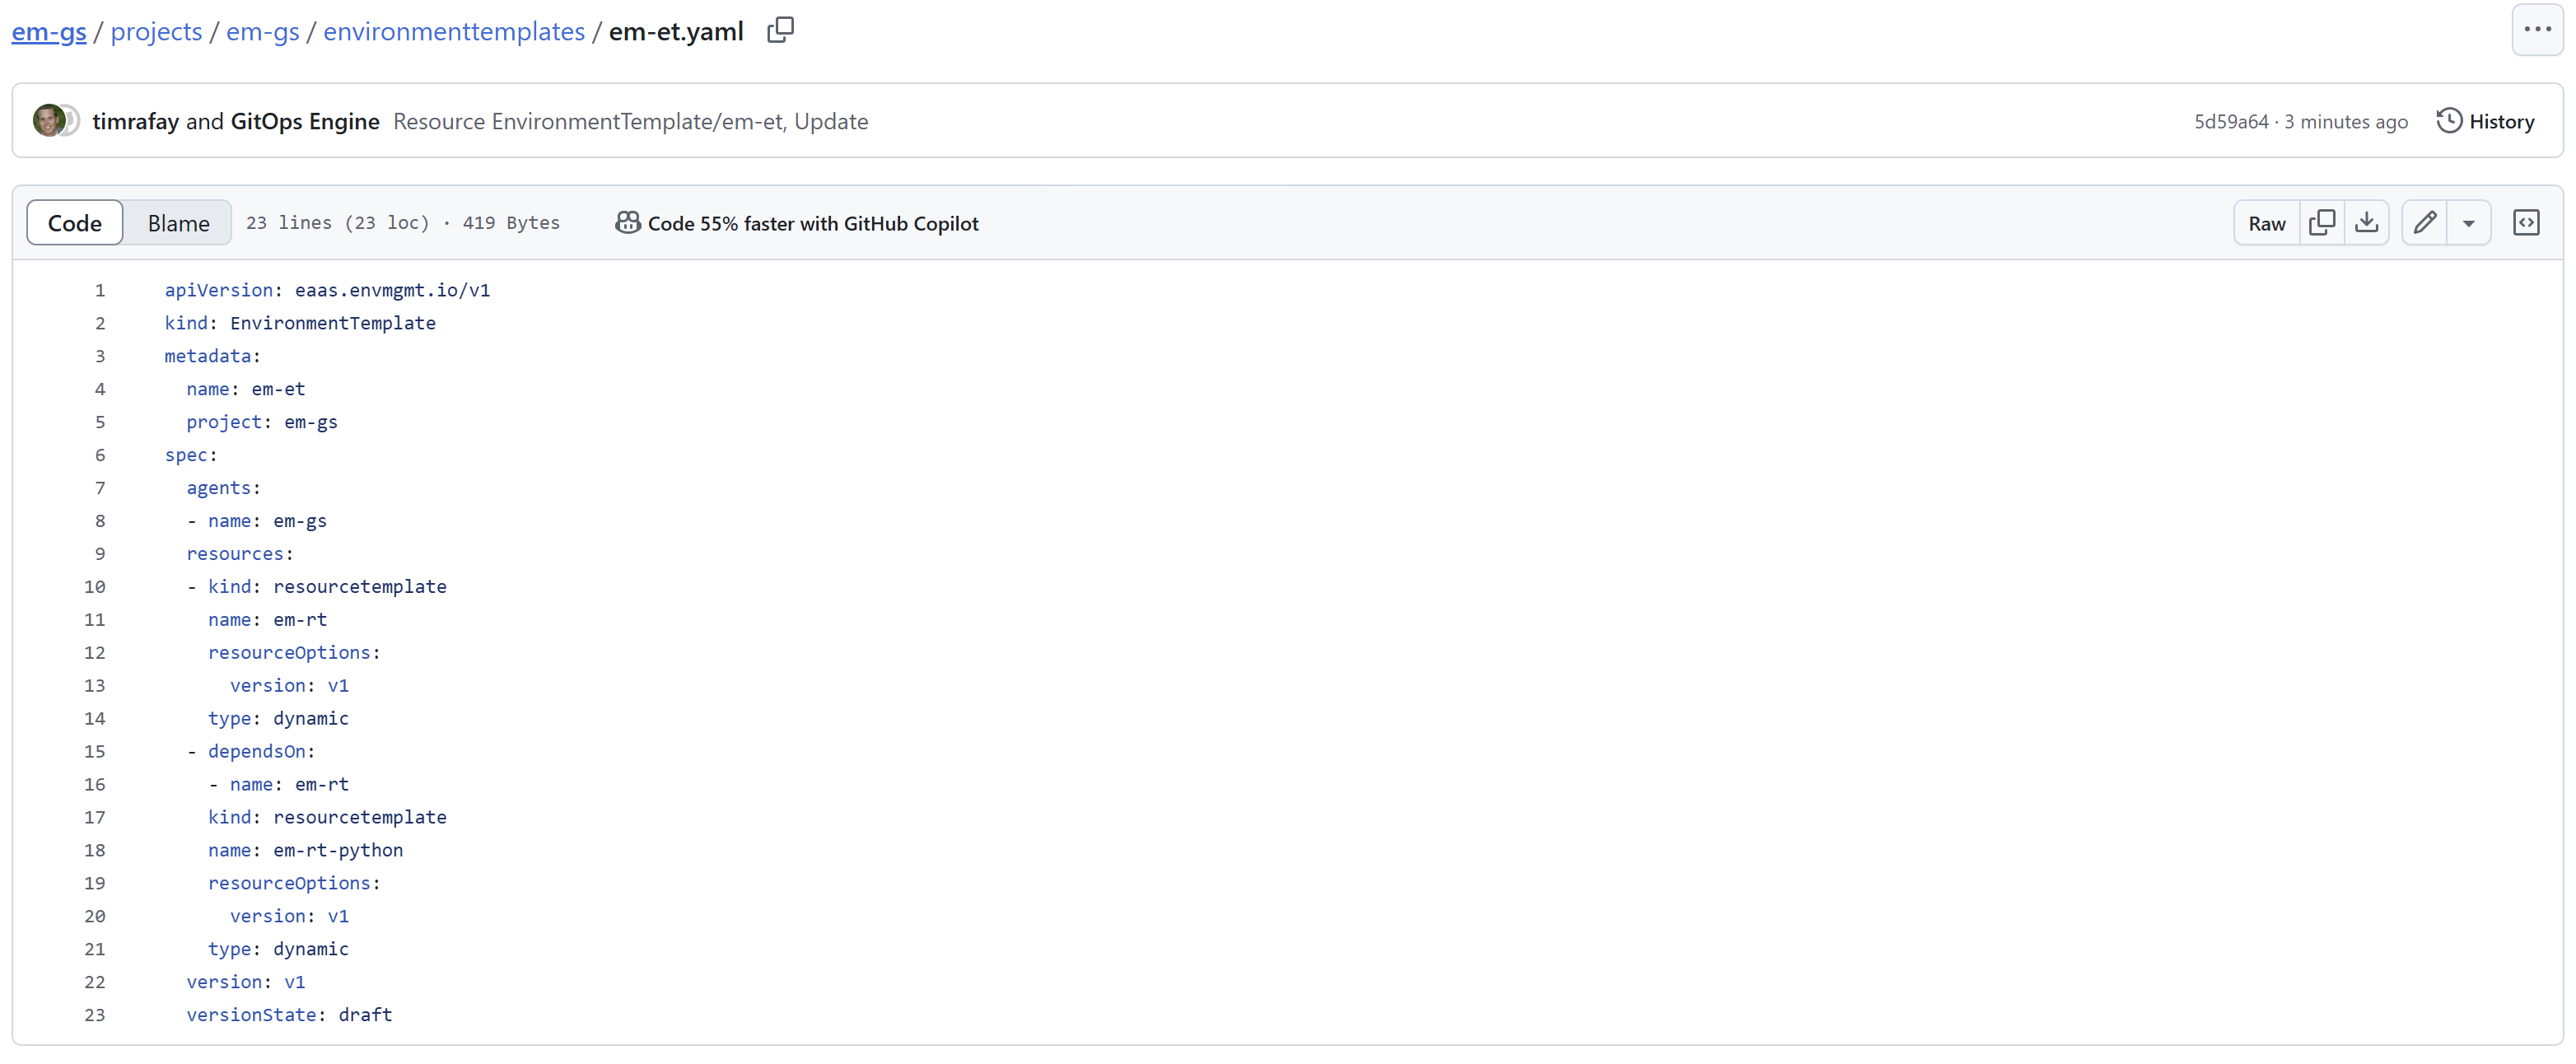Select line number 15
The image size is (2576, 1064).
[x=95, y=751]
